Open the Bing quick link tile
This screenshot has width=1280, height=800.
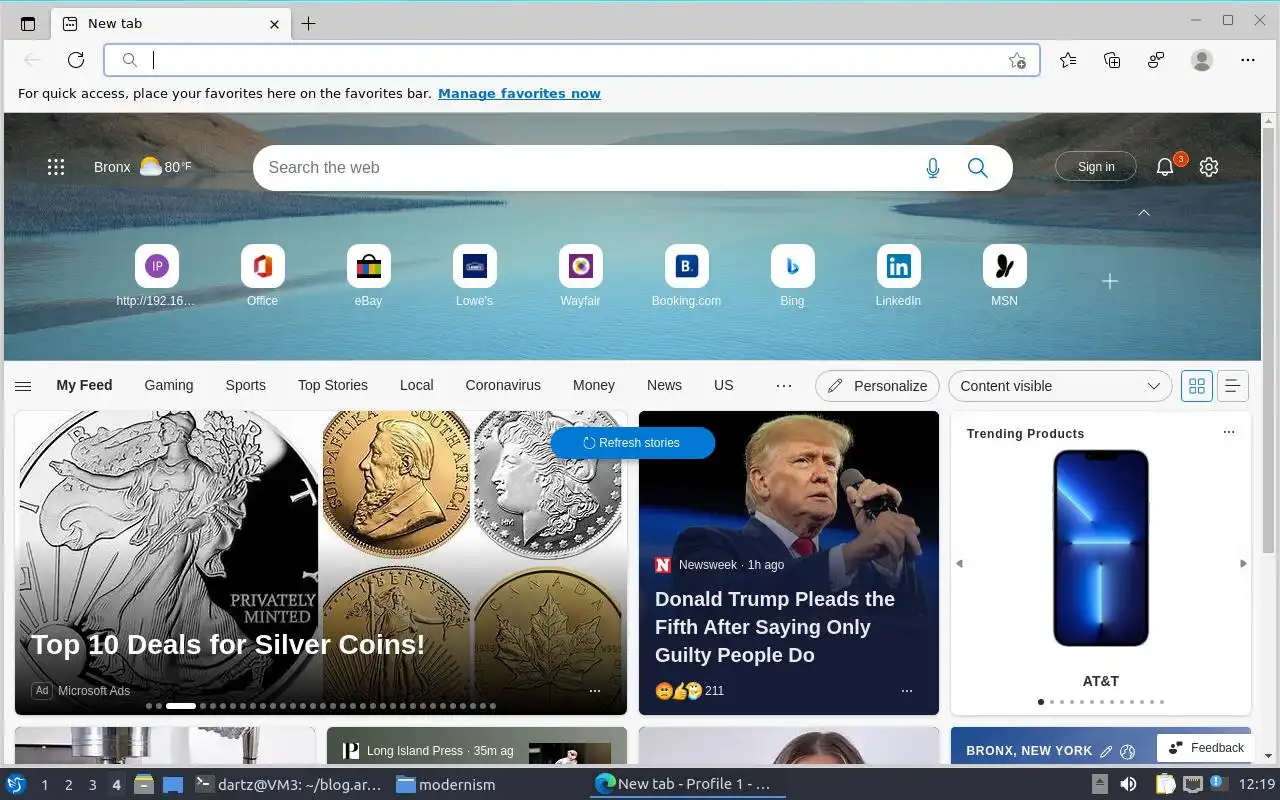(792, 275)
